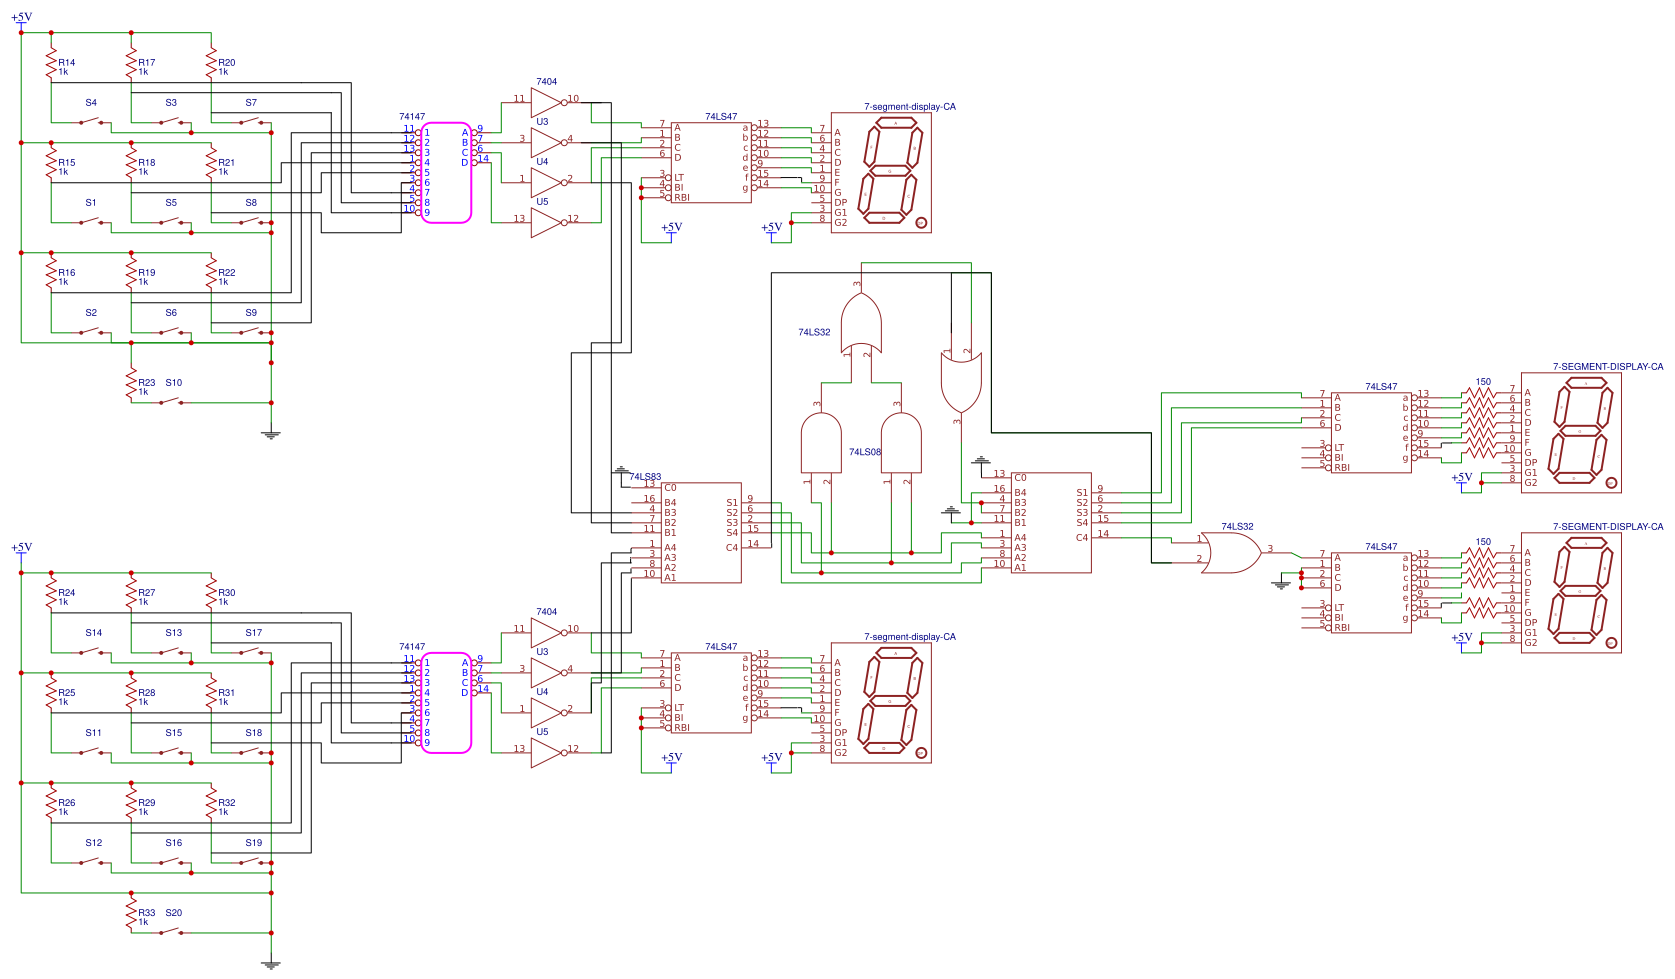Click the S11 switch label

click(x=94, y=732)
